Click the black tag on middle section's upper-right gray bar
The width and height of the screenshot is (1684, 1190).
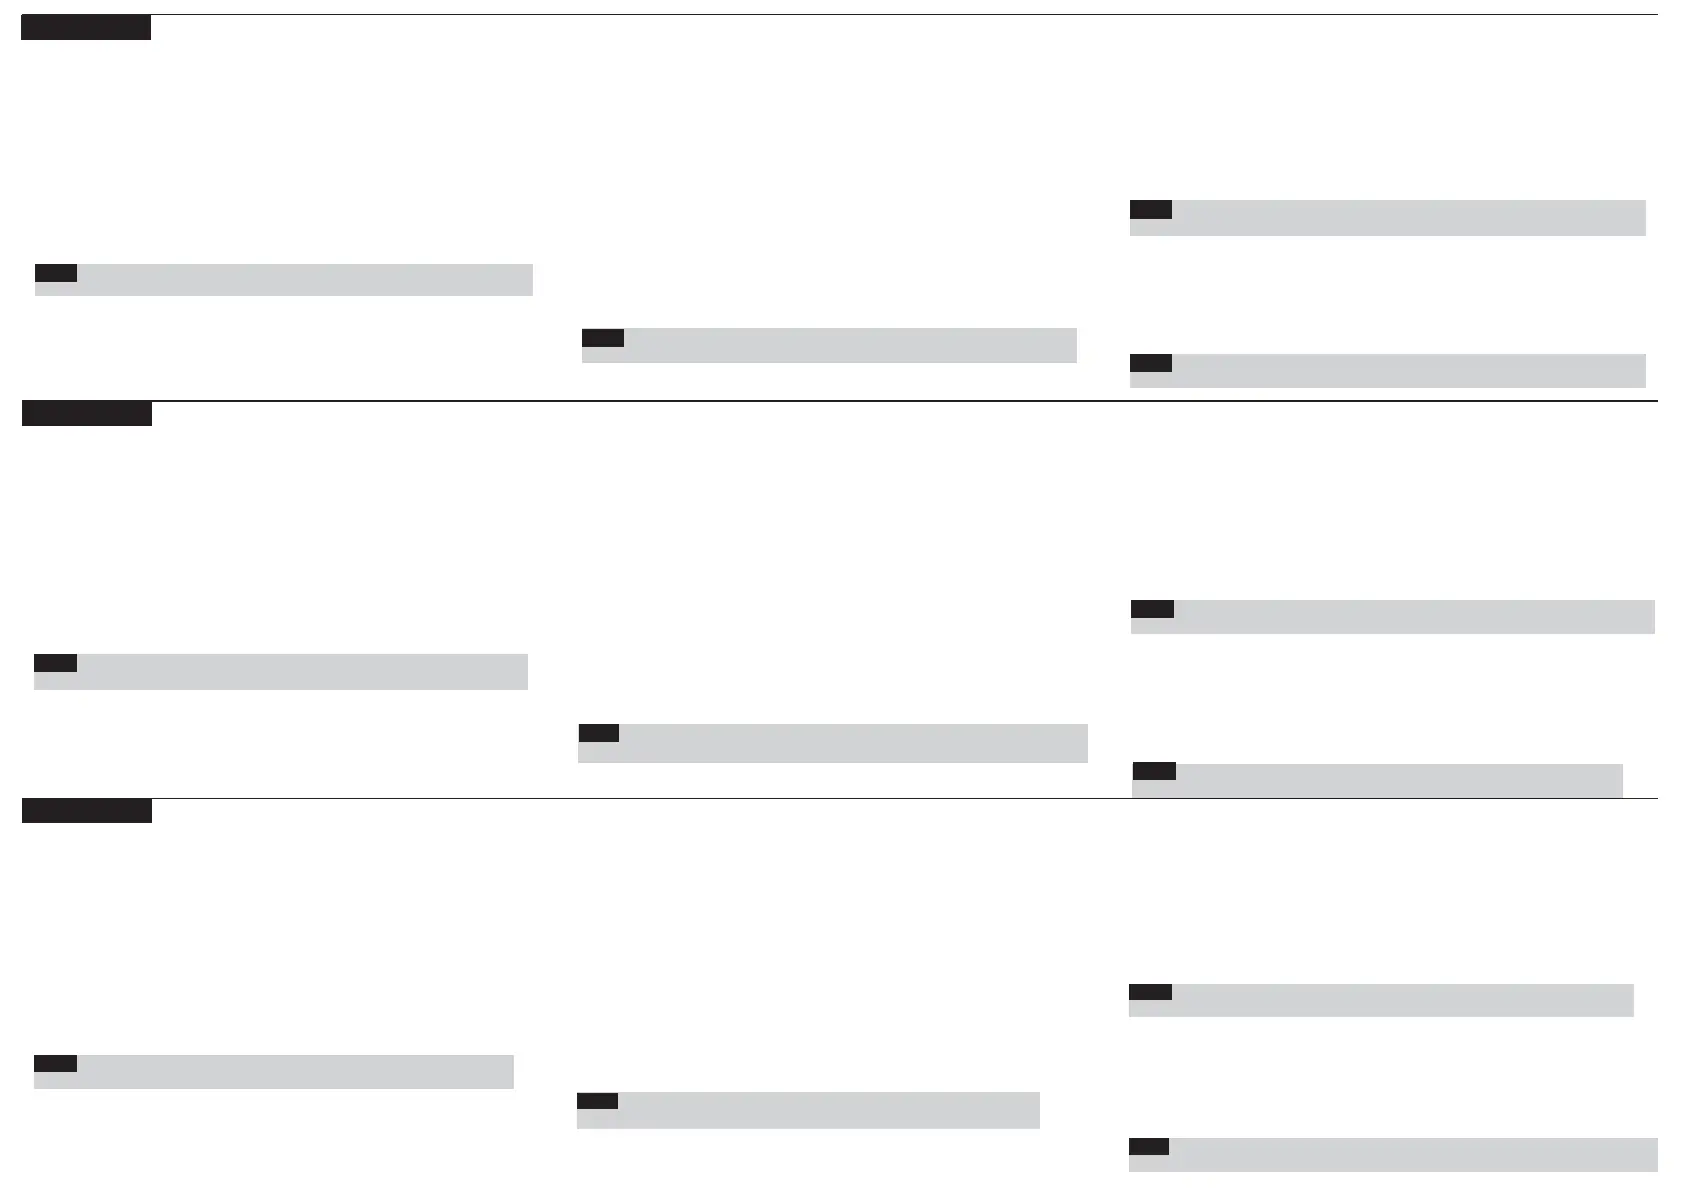point(1152,609)
